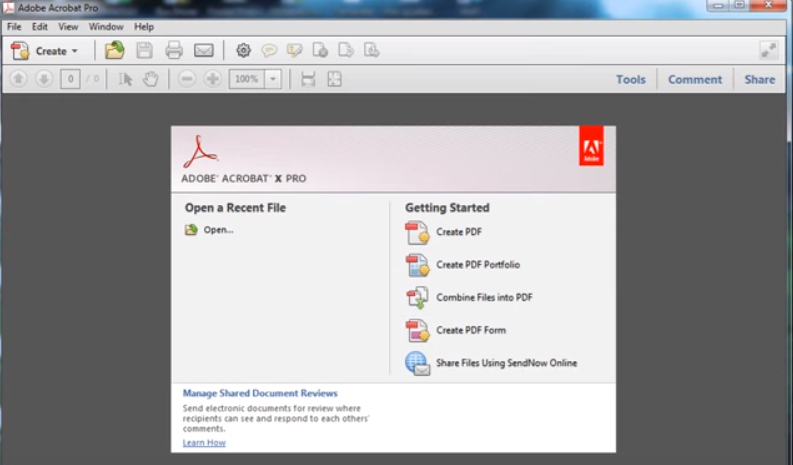Click the Save disk icon
This screenshot has width=793, height=465.
(144, 50)
